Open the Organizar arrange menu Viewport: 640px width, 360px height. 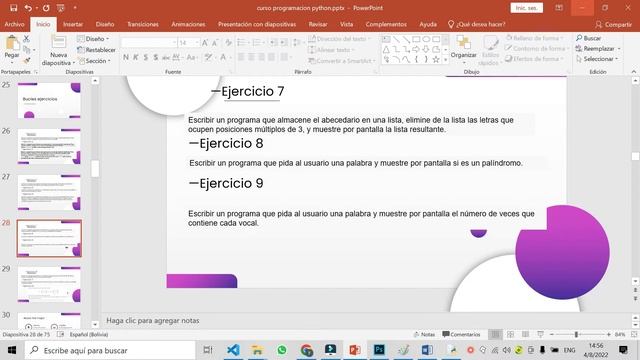[464, 50]
